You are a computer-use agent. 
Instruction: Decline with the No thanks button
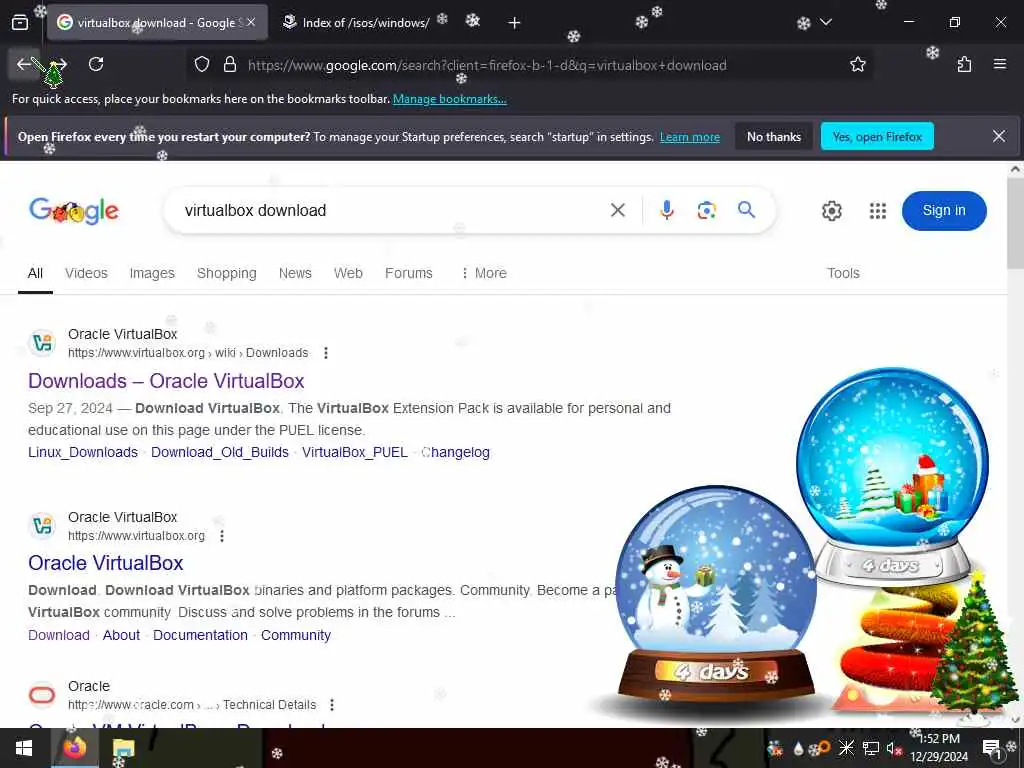pyautogui.click(x=773, y=136)
